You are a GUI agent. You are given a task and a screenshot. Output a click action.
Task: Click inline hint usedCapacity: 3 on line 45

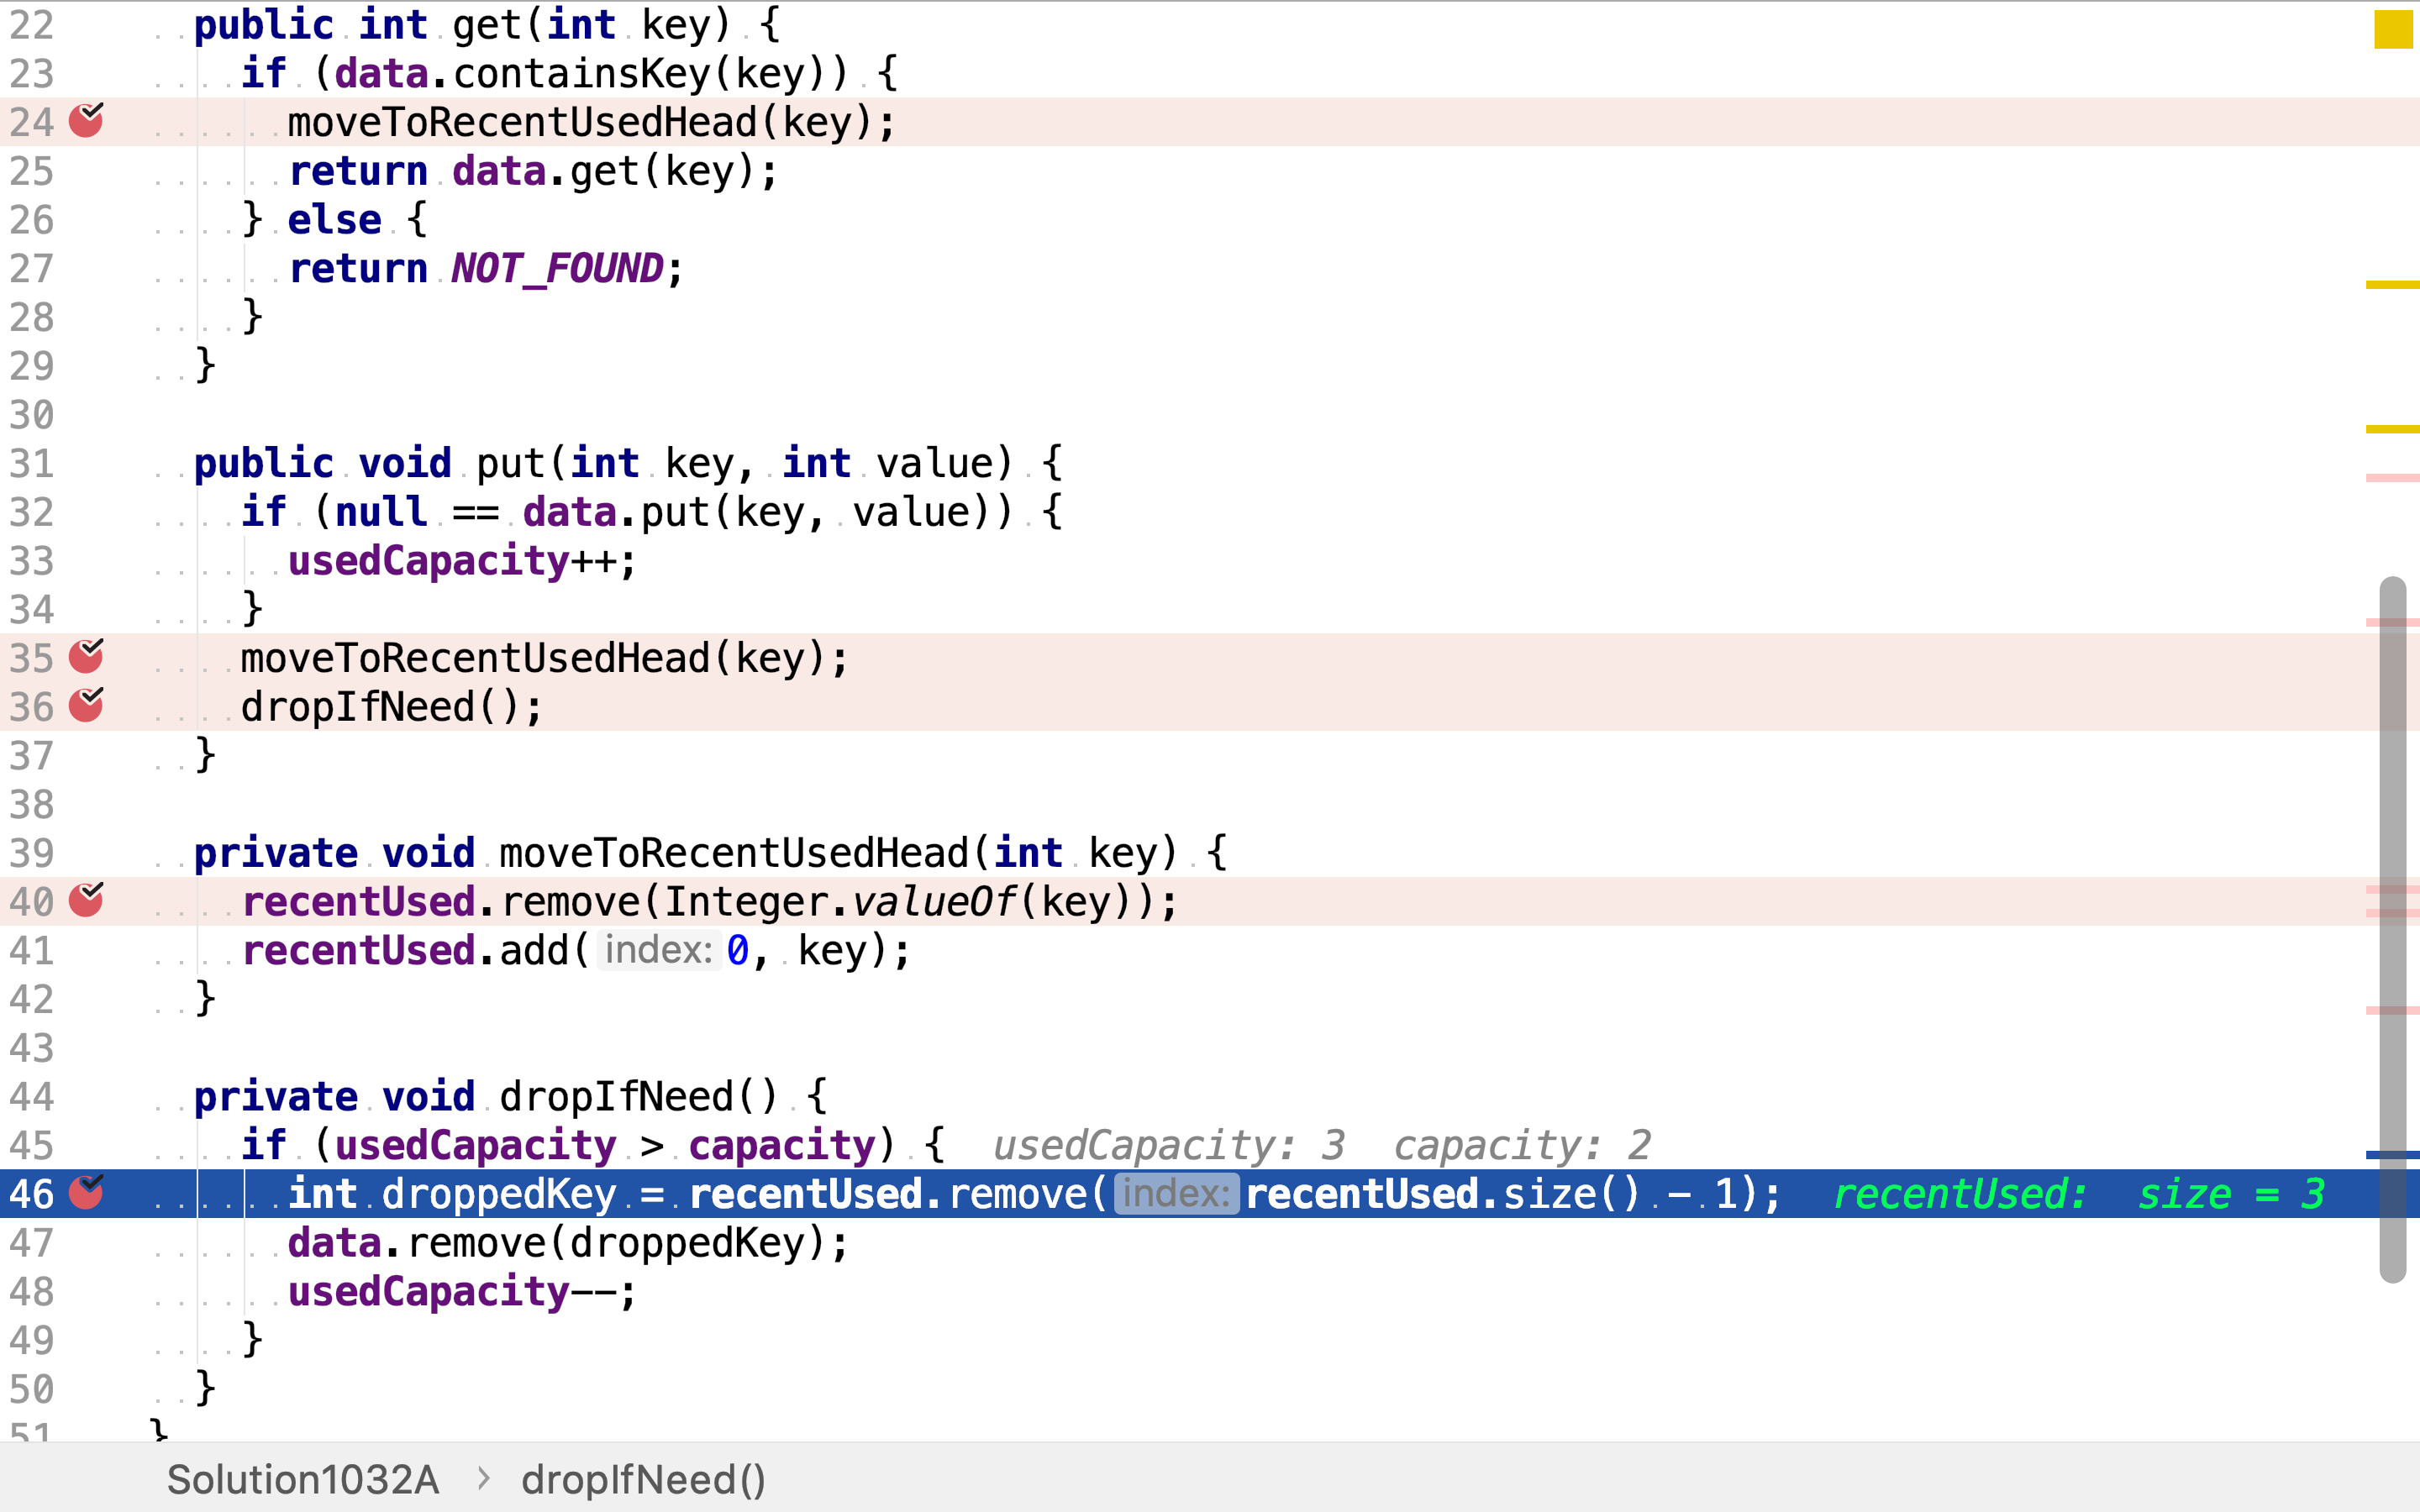pos(1169,1145)
